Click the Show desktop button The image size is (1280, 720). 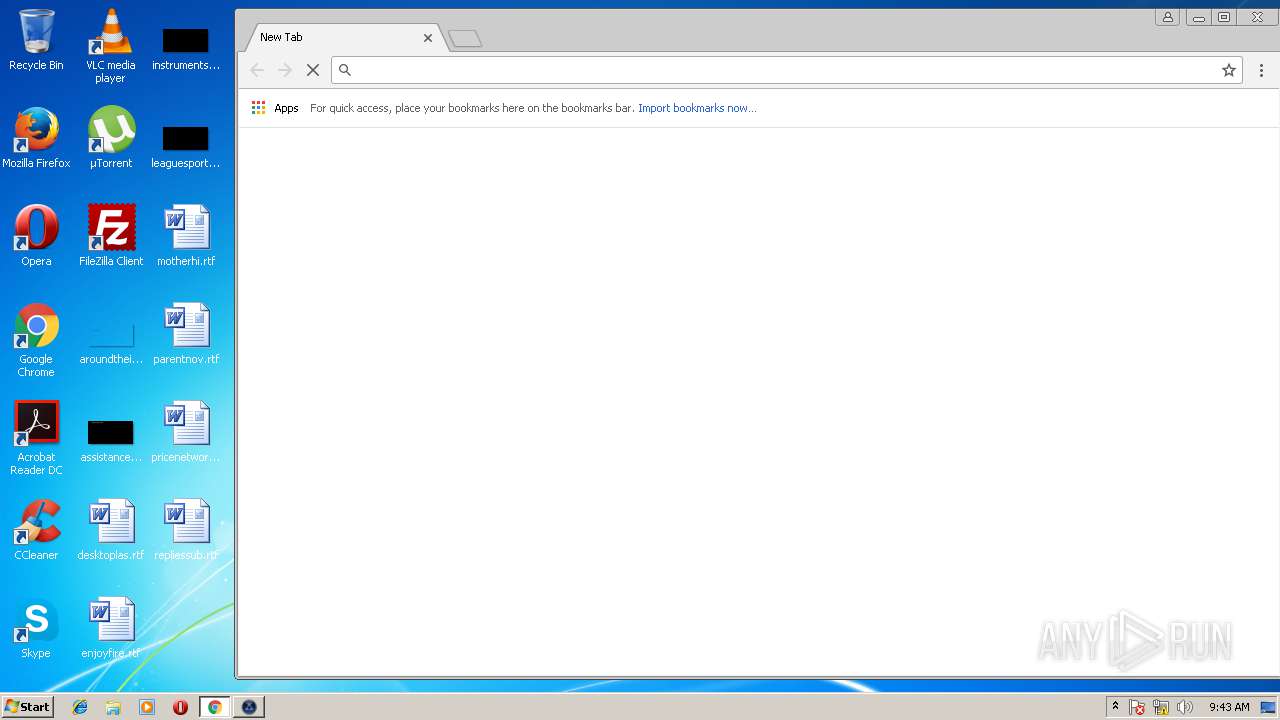point(1269,707)
